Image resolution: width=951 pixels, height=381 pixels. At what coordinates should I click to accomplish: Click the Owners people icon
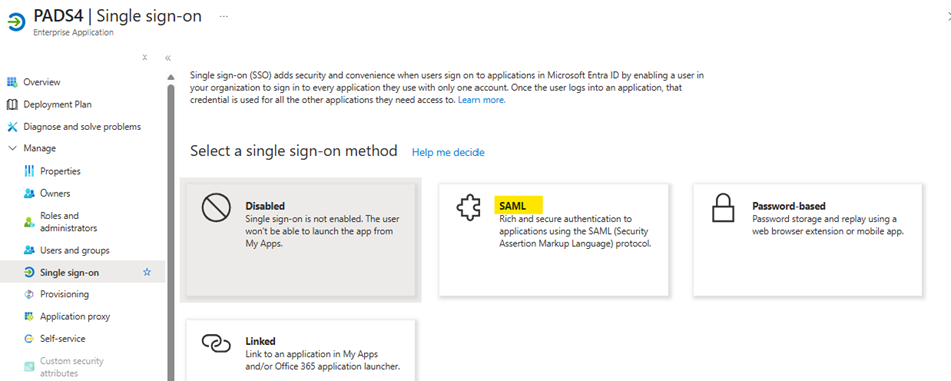pos(29,194)
